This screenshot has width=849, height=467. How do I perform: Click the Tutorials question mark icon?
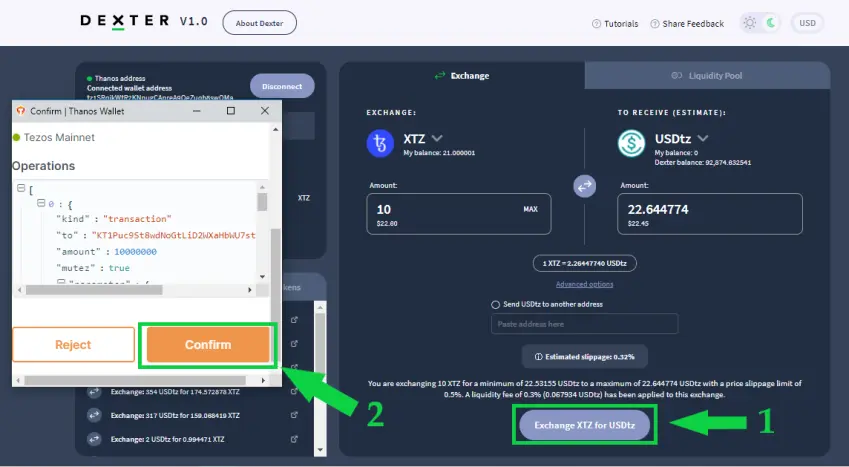[596, 24]
